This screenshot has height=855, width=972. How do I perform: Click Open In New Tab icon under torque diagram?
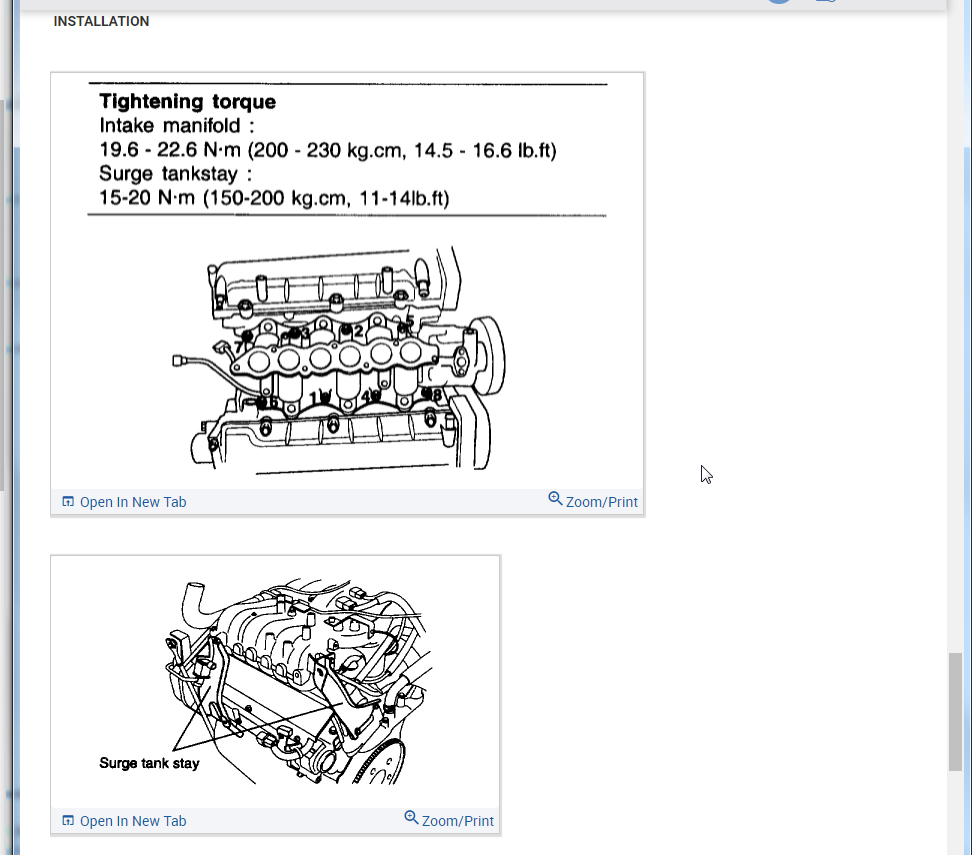coord(68,502)
